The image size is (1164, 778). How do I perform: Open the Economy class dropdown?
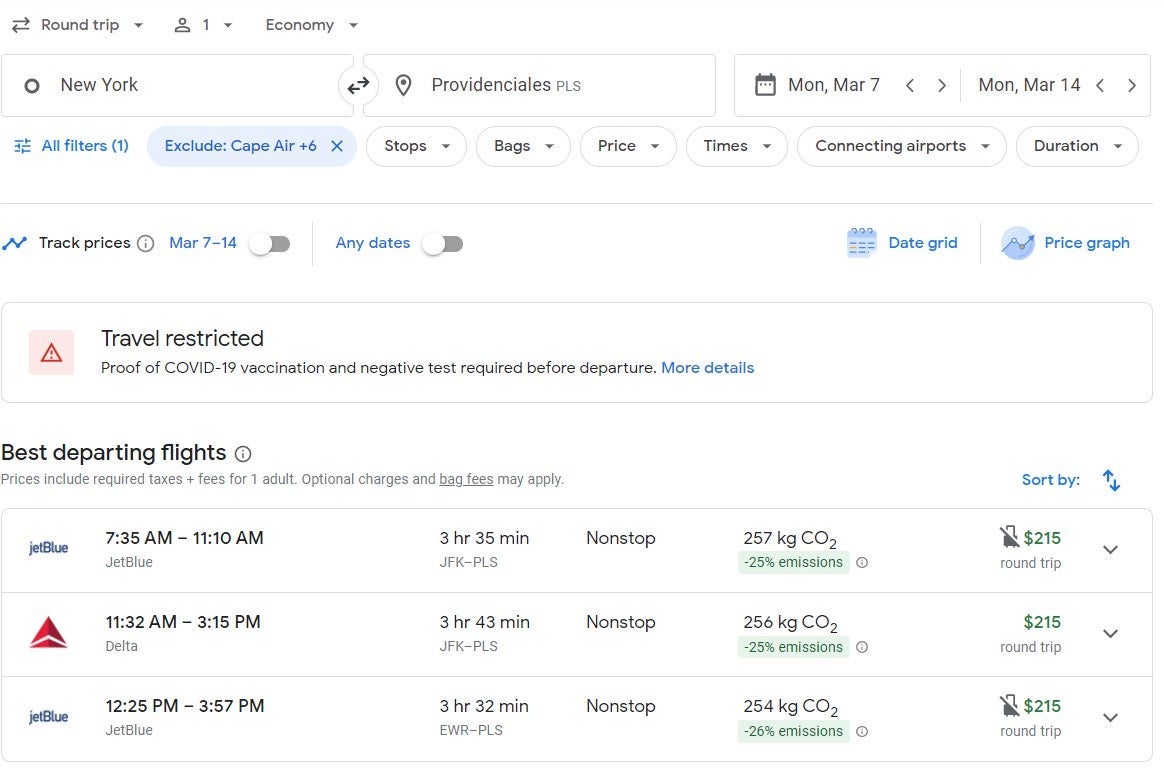tap(311, 25)
